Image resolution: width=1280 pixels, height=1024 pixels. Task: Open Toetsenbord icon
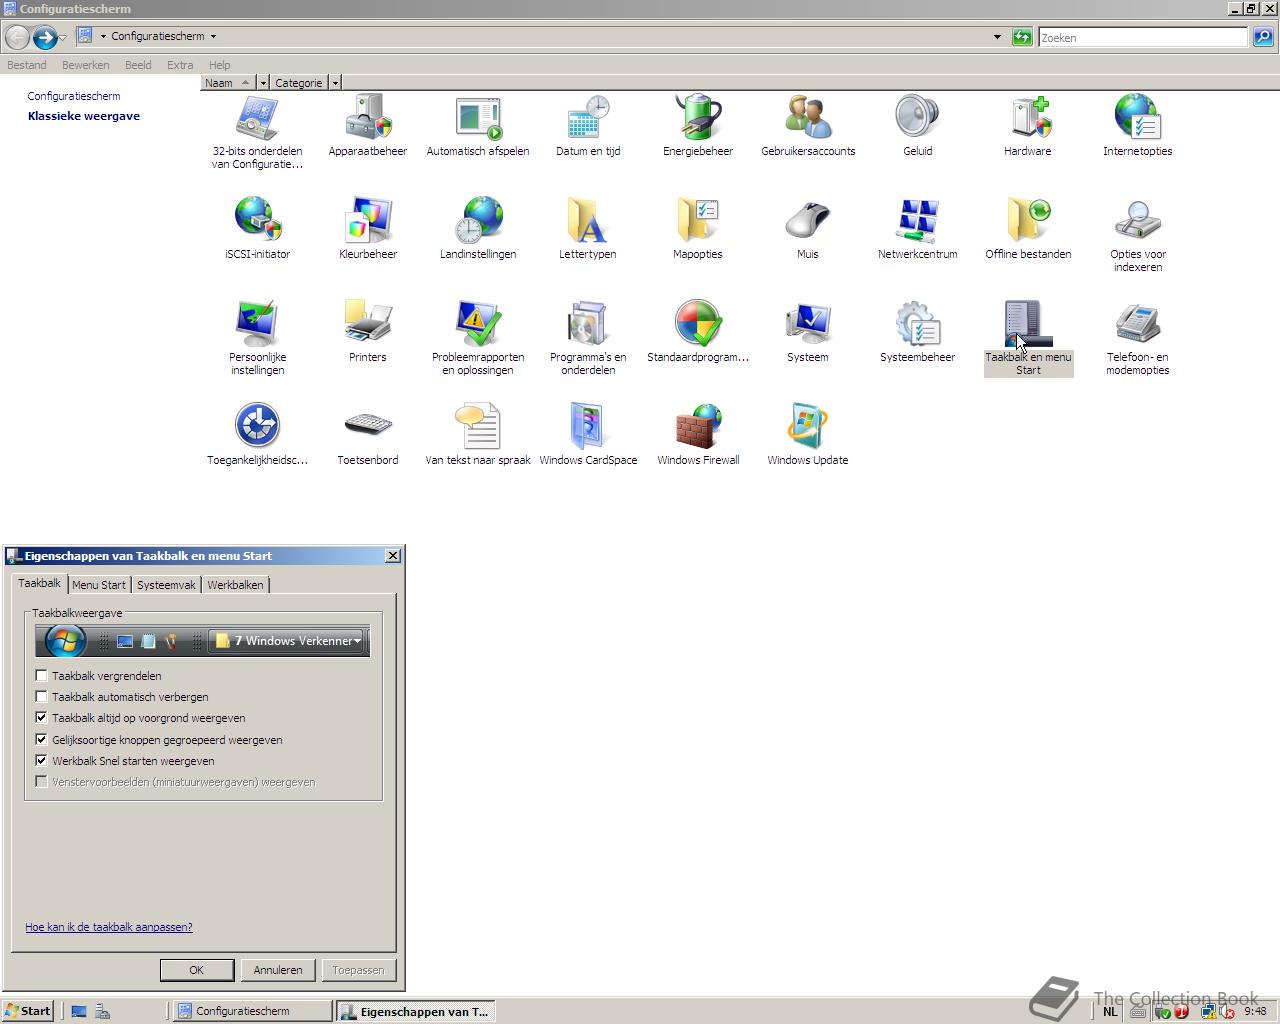click(368, 426)
